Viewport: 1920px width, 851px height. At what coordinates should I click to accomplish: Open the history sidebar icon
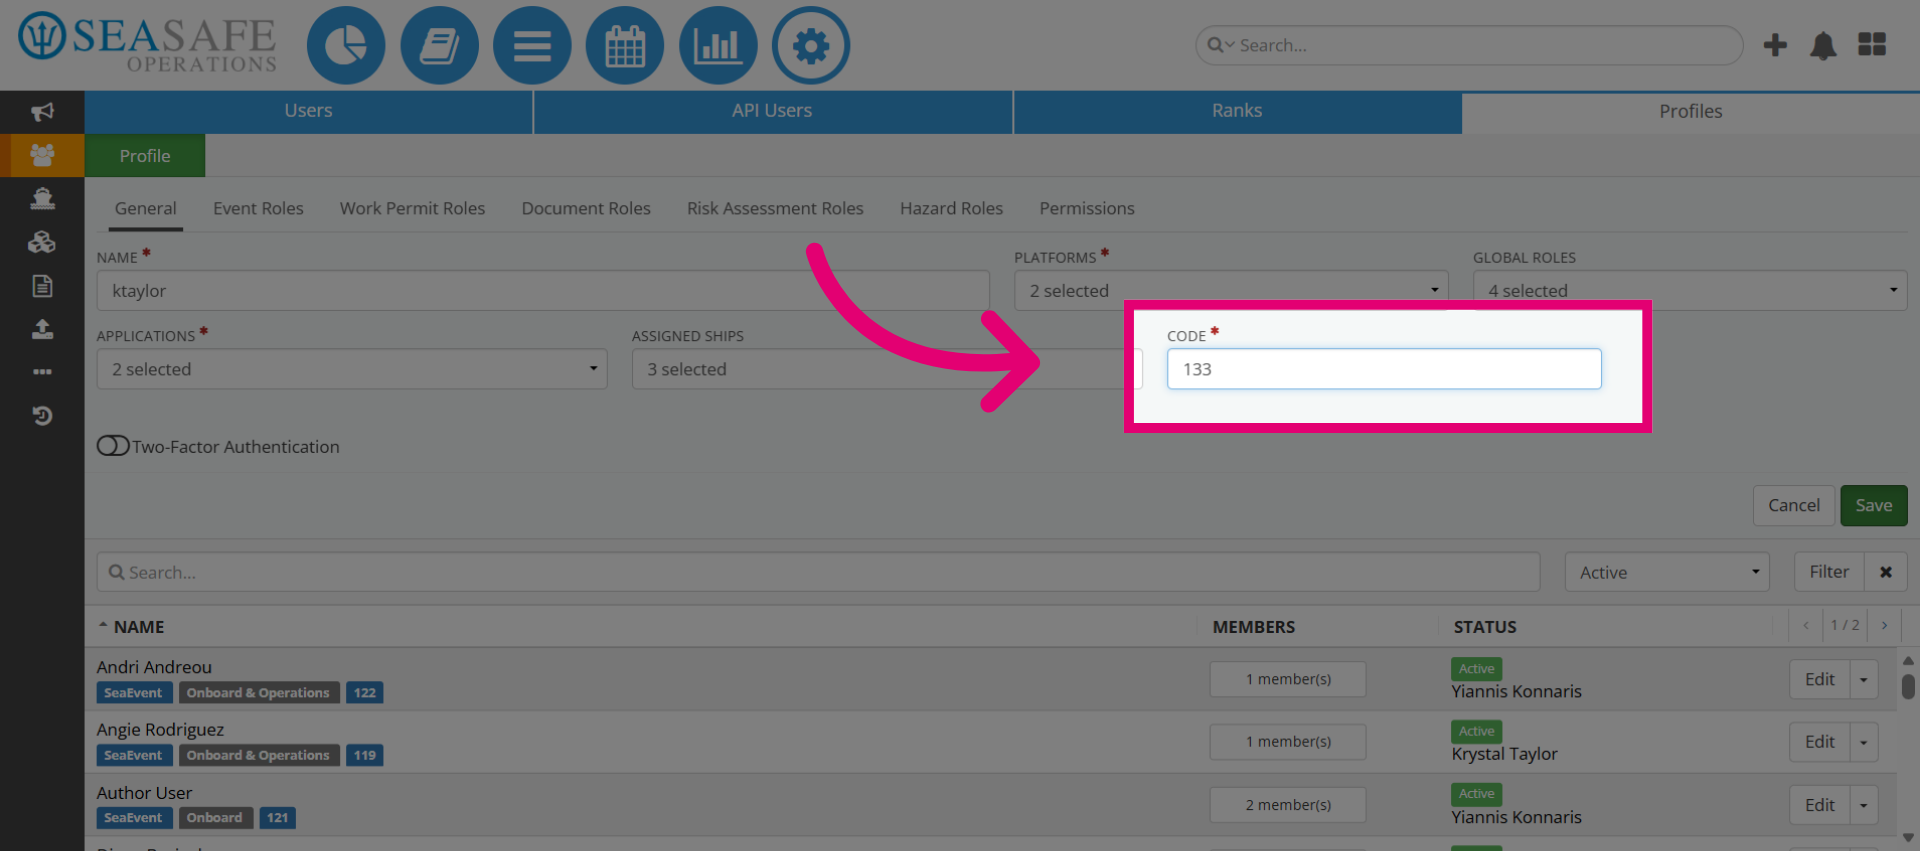42,415
